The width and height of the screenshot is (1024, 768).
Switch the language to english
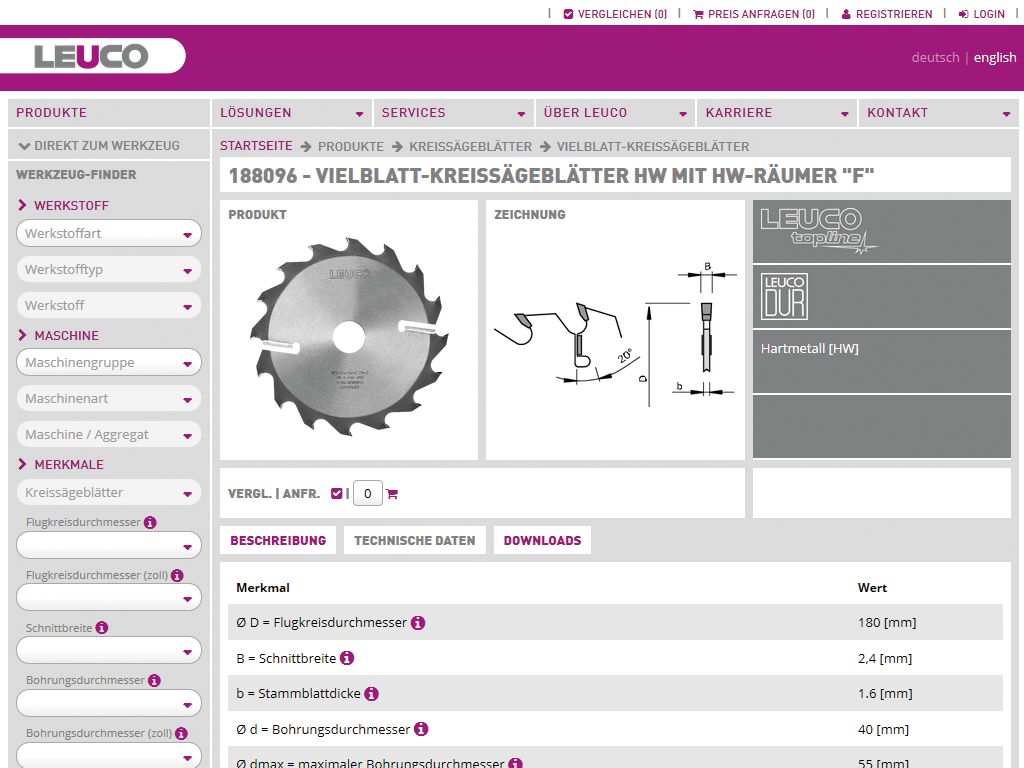coord(994,57)
